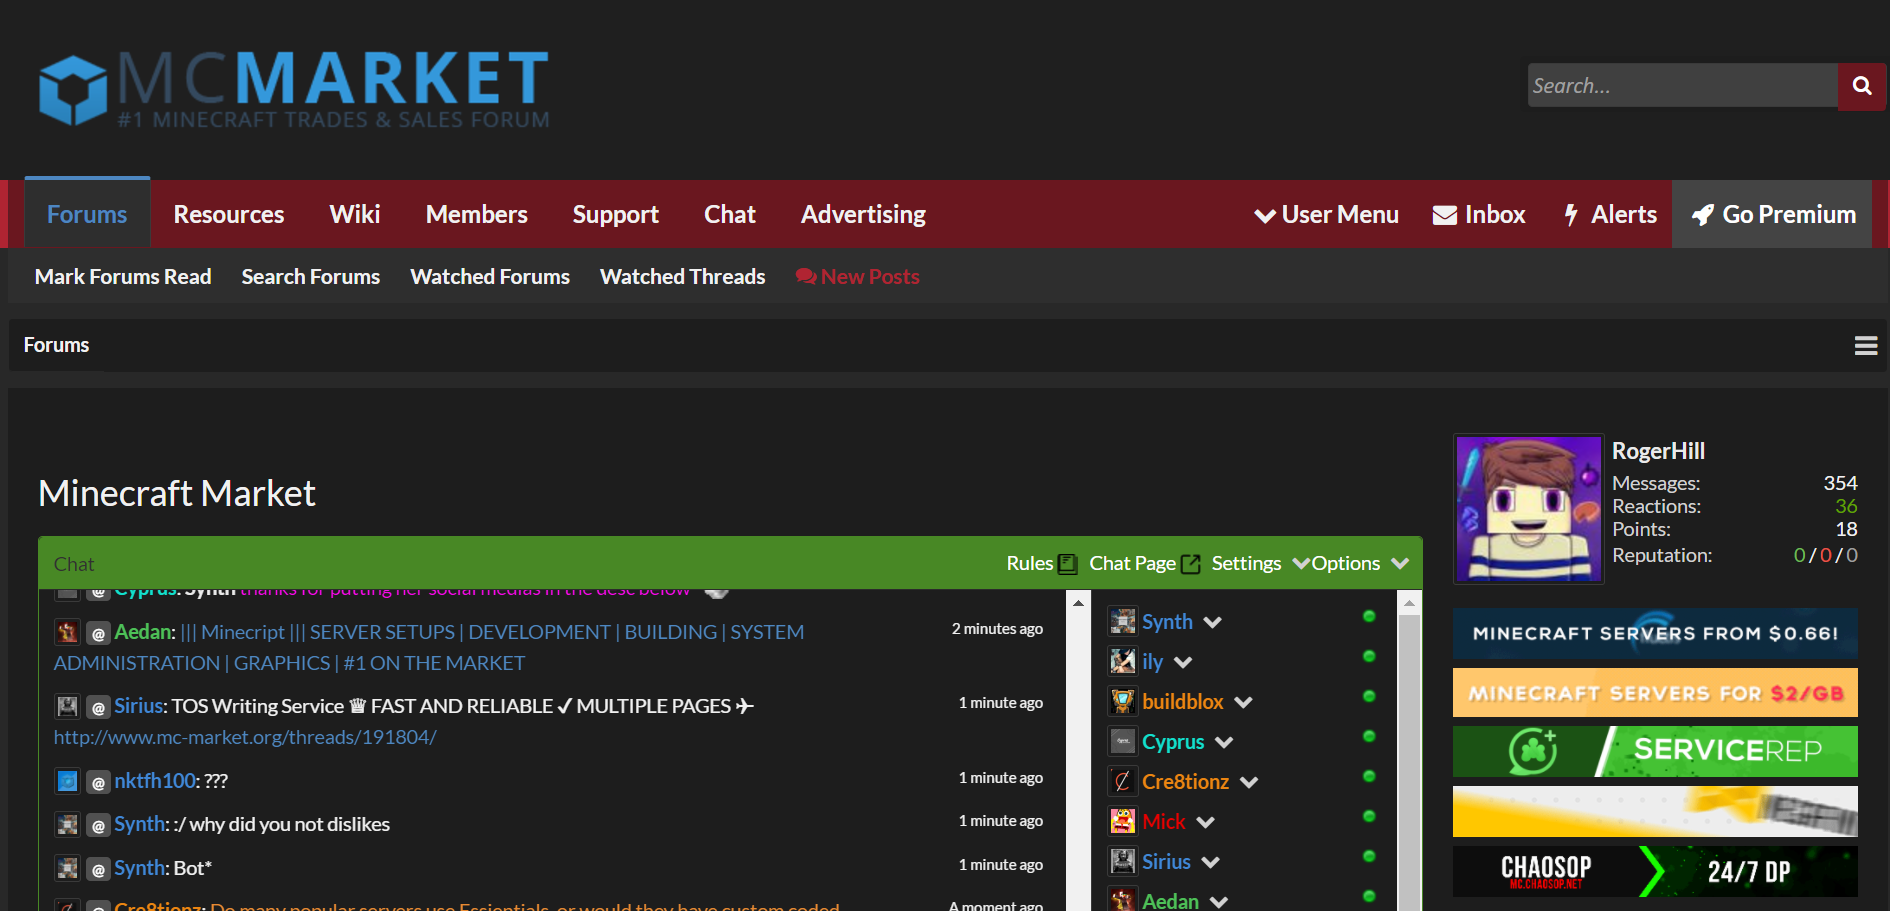This screenshot has width=1890, height=911.
Task: Click the @ mention icon next to nktfh100
Action: 98,782
